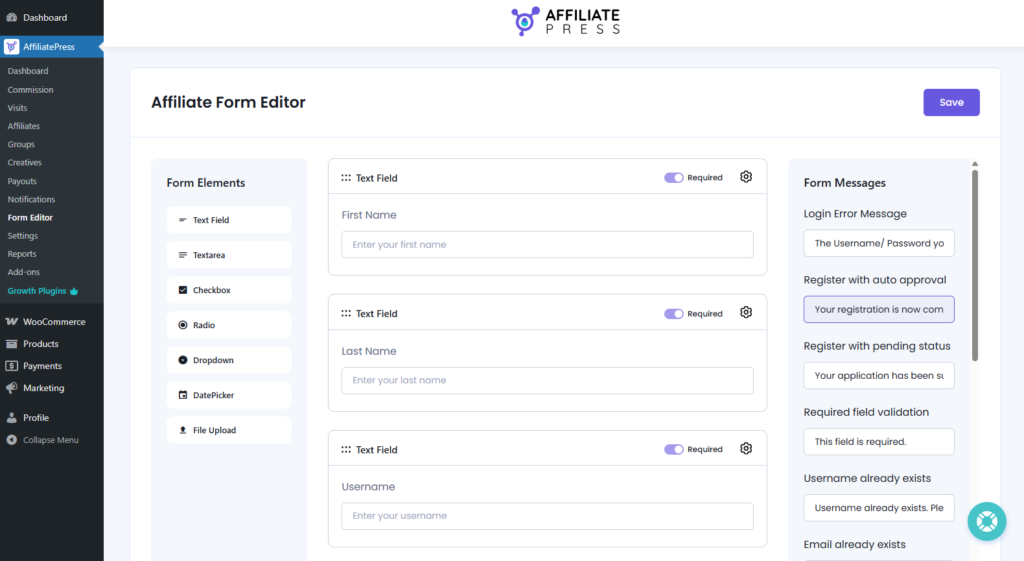Click the Profile user icon

(12, 417)
